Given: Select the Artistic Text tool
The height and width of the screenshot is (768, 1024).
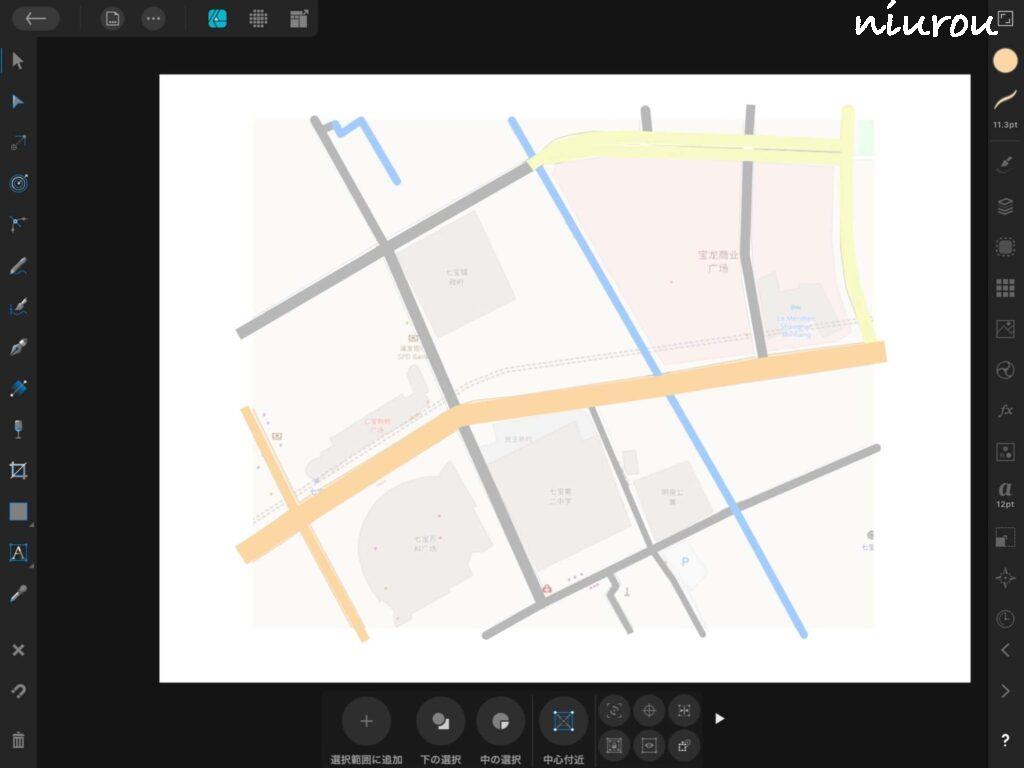Looking at the screenshot, I should pyautogui.click(x=17, y=552).
